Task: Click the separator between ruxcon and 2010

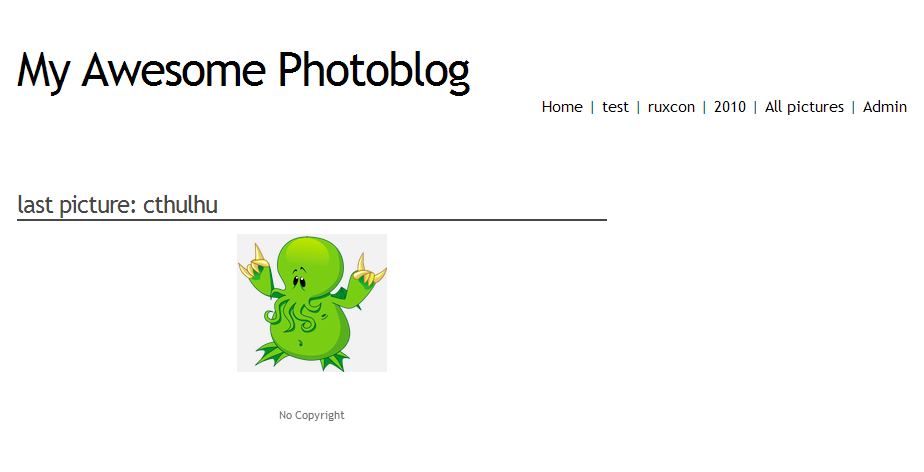Action: pos(704,107)
